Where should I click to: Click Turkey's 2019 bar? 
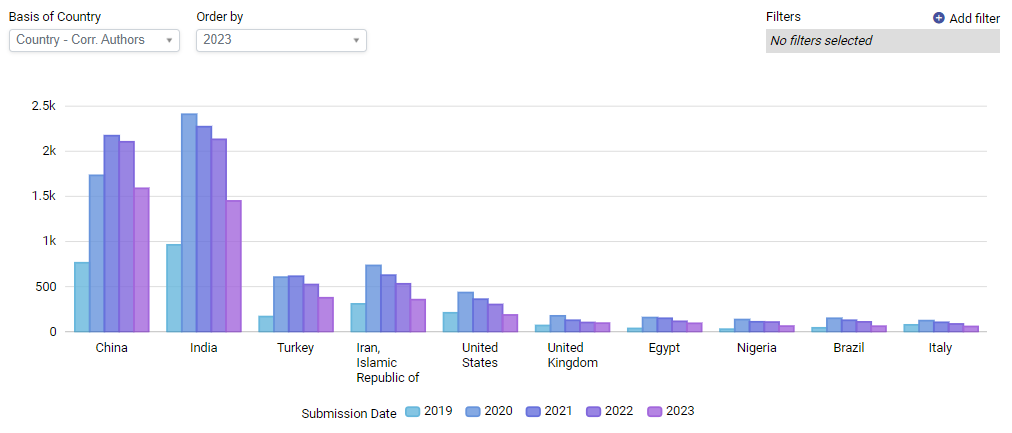(266, 324)
